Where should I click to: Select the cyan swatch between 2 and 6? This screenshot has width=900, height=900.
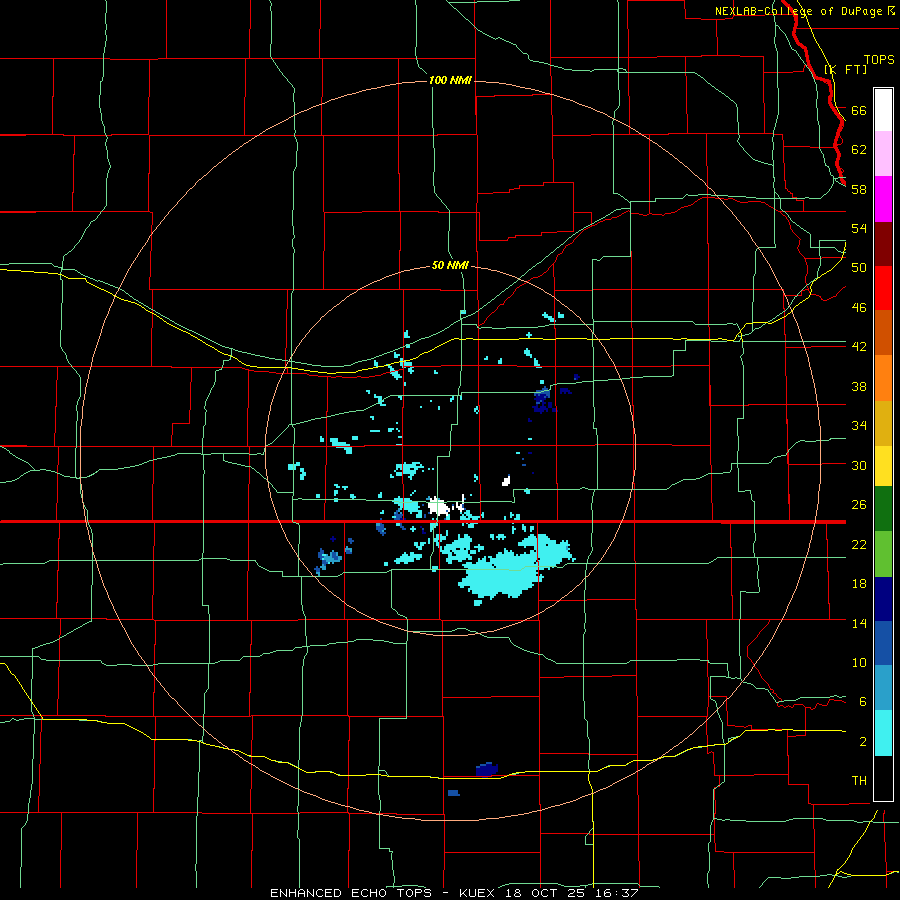883,733
